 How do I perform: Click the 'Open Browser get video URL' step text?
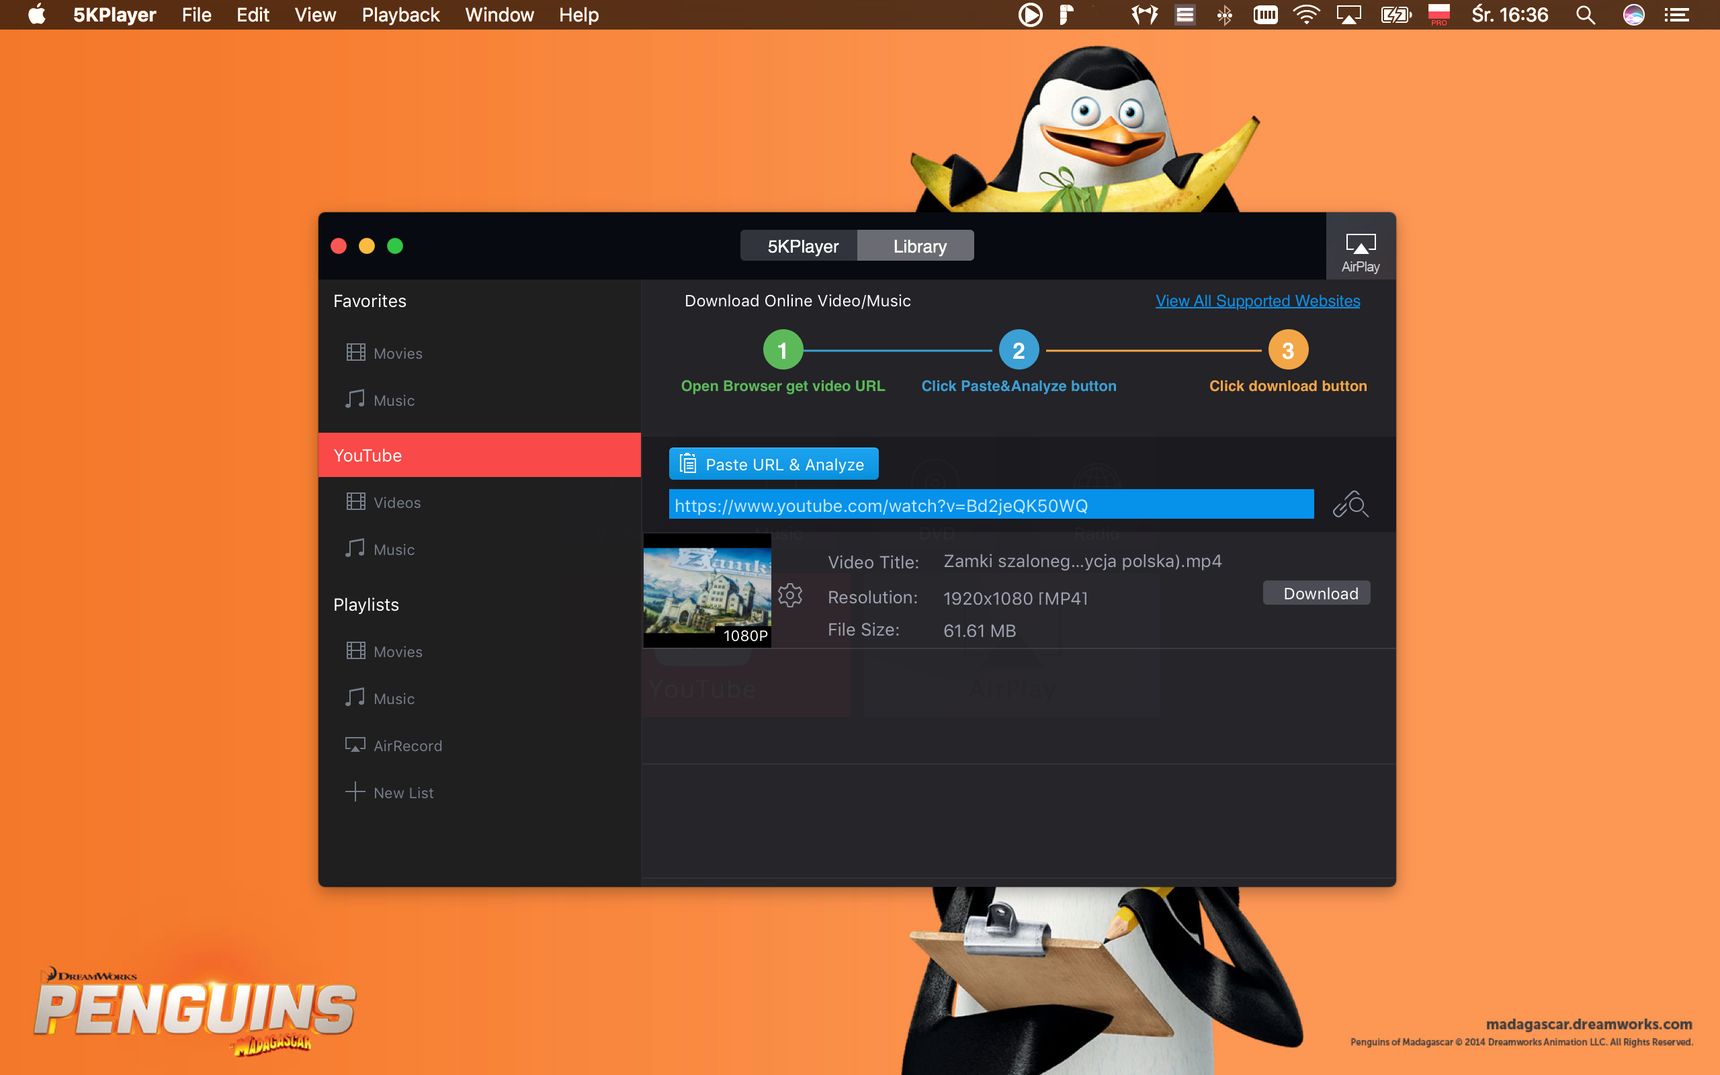tap(783, 386)
